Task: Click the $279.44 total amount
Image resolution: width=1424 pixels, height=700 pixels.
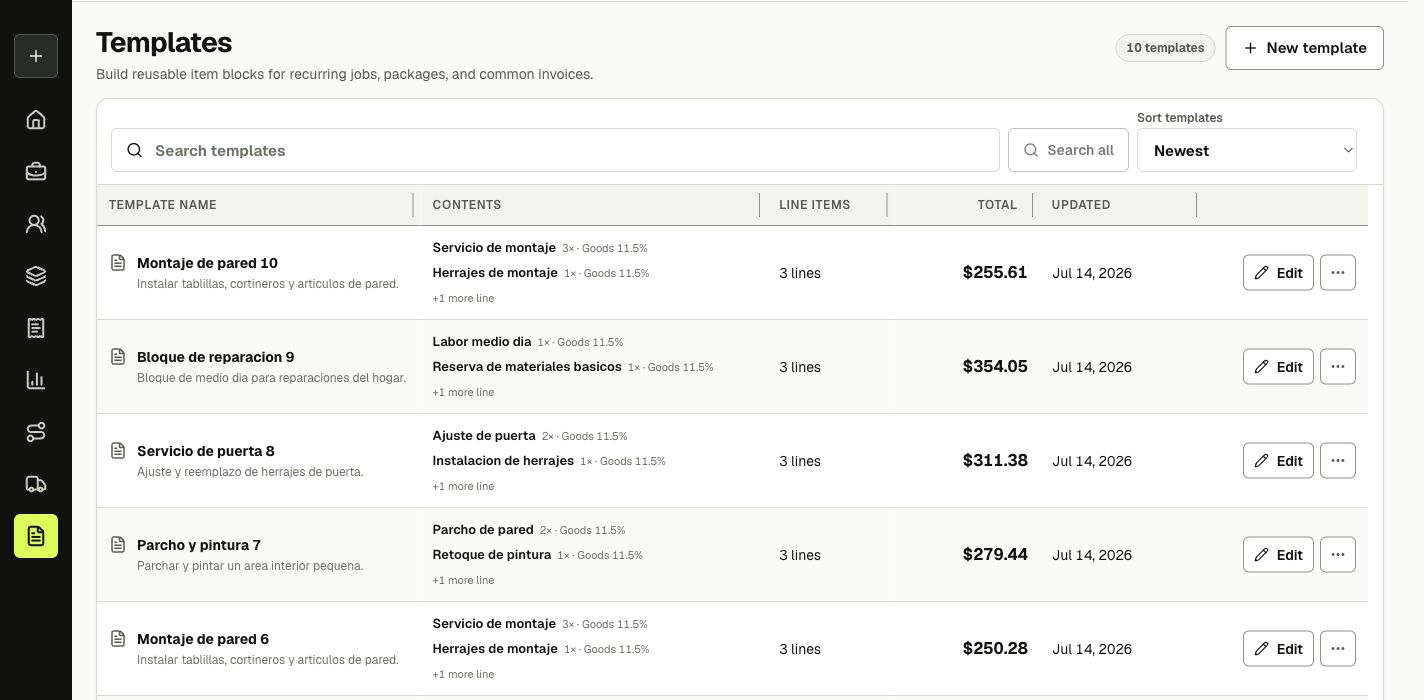Action: coord(995,554)
